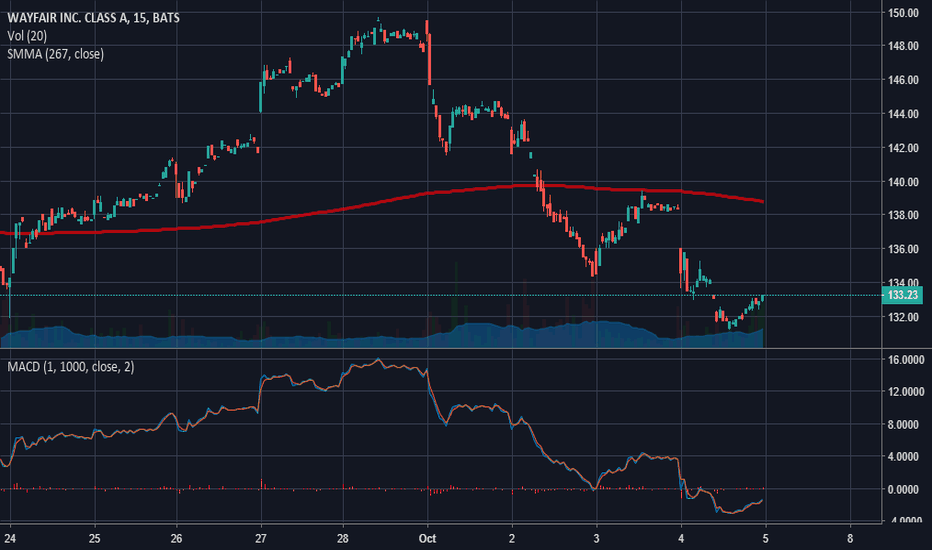Select the 148.00 price axis label
This screenshot has height=550, width=932.
(903, 46)
